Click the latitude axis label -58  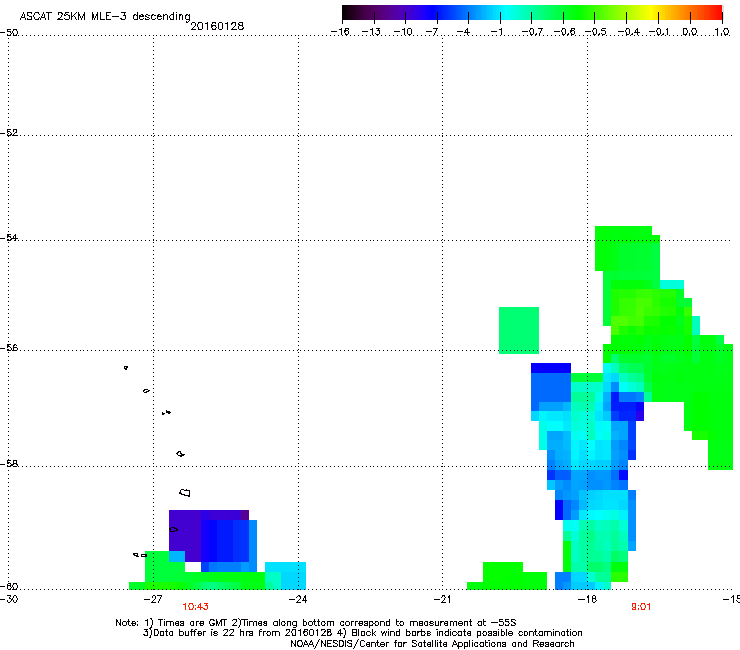(x=9, y=464)
